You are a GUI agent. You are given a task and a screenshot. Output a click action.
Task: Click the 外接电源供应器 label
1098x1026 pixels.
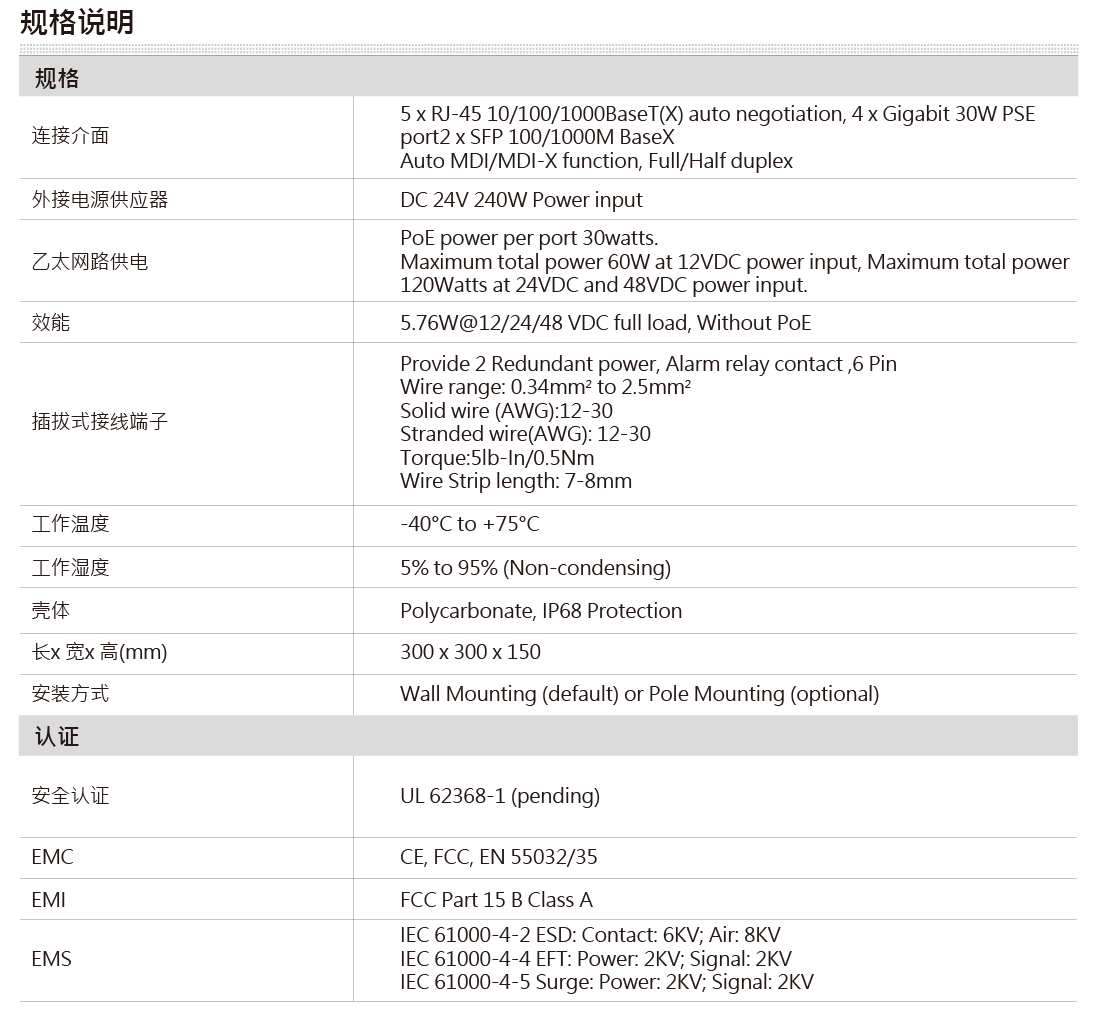coord(99,200)
